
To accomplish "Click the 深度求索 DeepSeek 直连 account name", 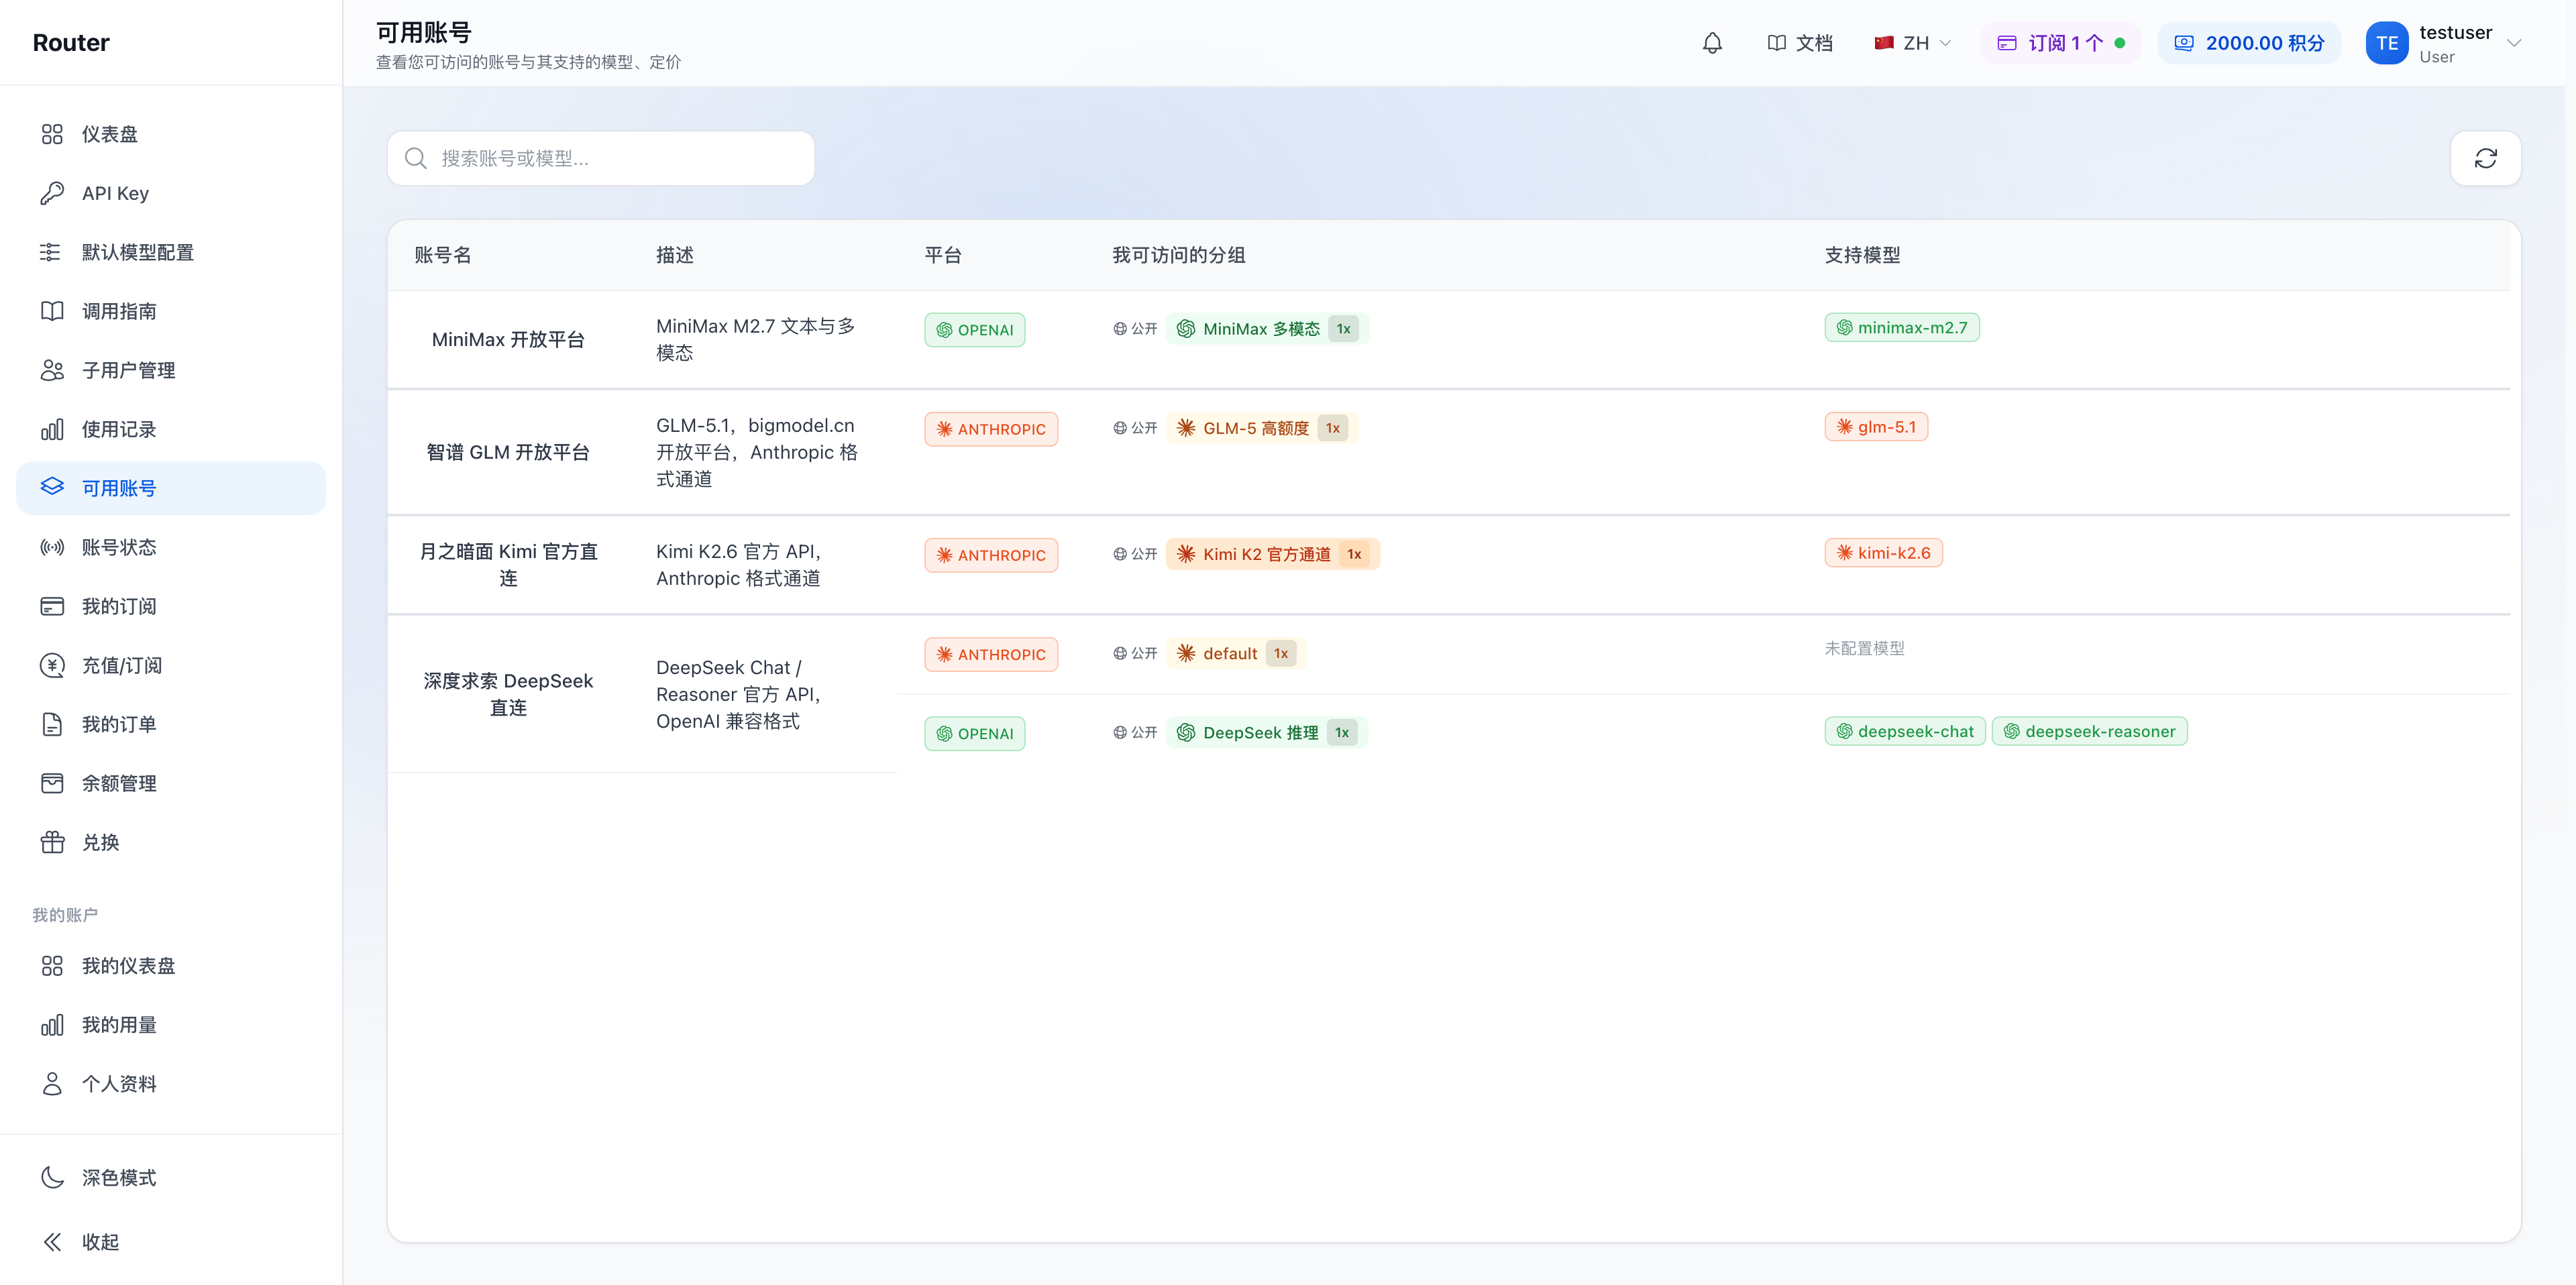I will click(508, 694).
